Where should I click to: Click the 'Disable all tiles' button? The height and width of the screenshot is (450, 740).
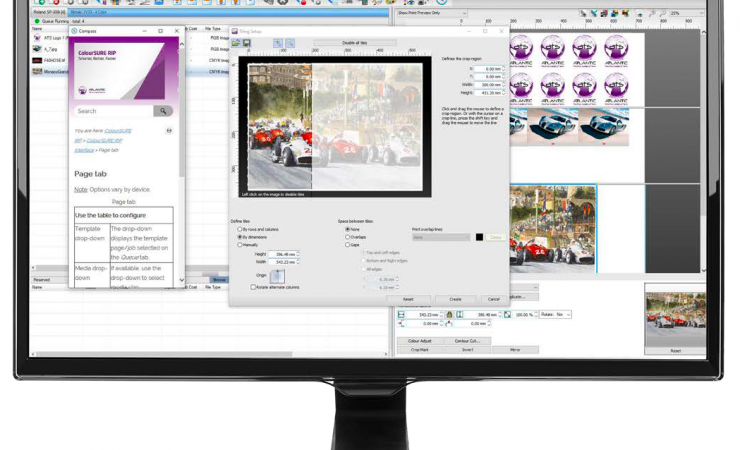pos(354,44)
